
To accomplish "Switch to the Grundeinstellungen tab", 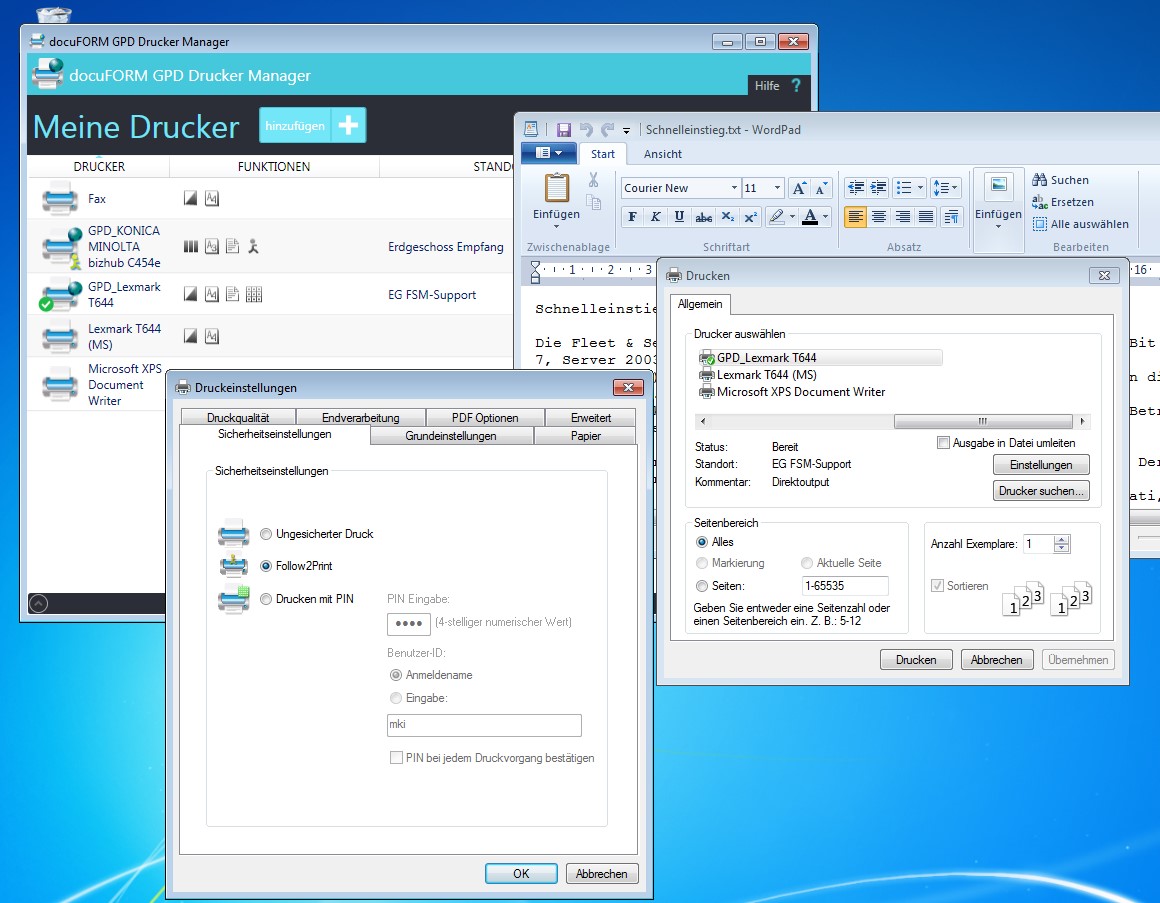I will click(x=451, y=436).
